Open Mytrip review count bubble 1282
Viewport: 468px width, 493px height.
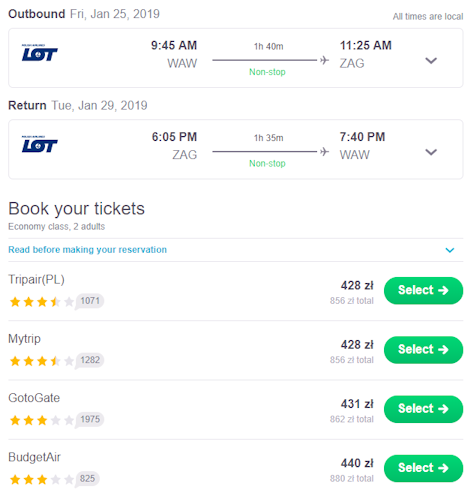click(89, 360)
